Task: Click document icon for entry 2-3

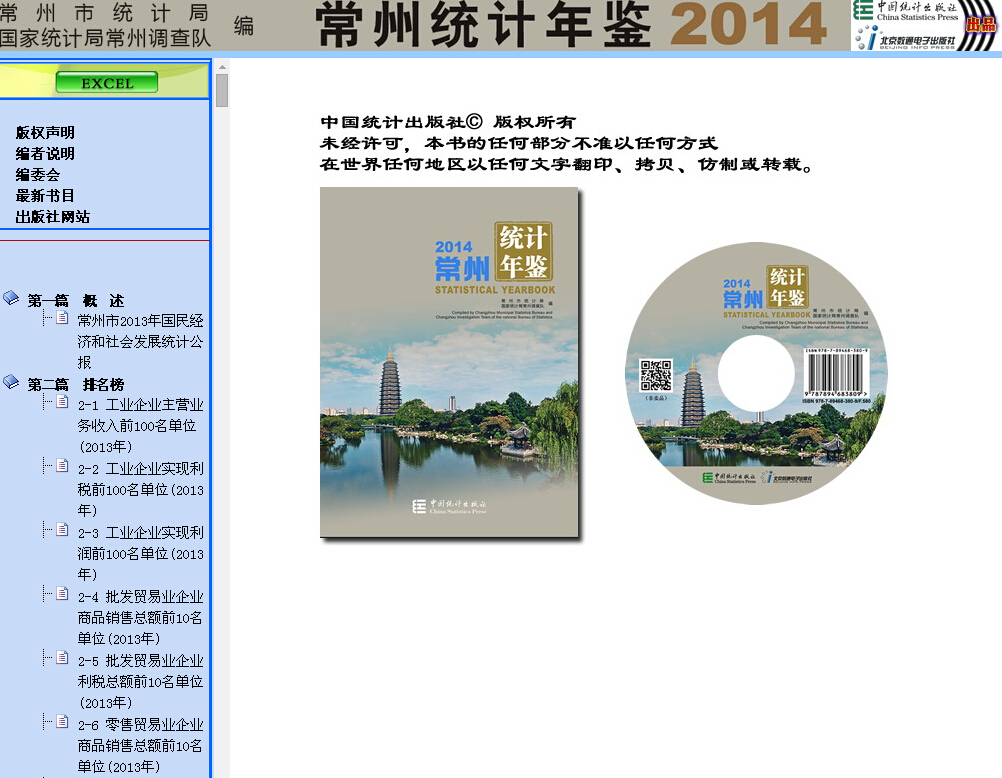Action: coord(62,529)
